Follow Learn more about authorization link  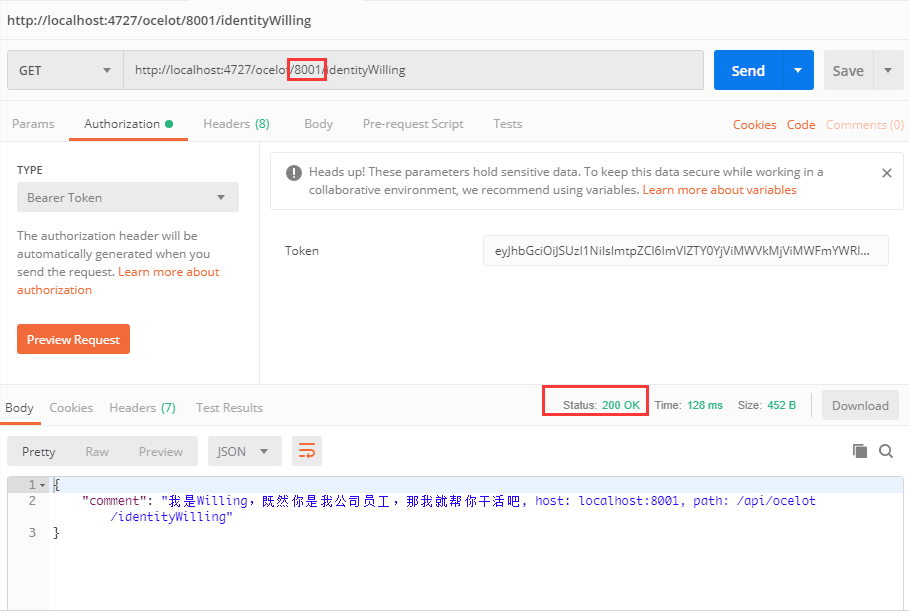[x=118, y=281]
